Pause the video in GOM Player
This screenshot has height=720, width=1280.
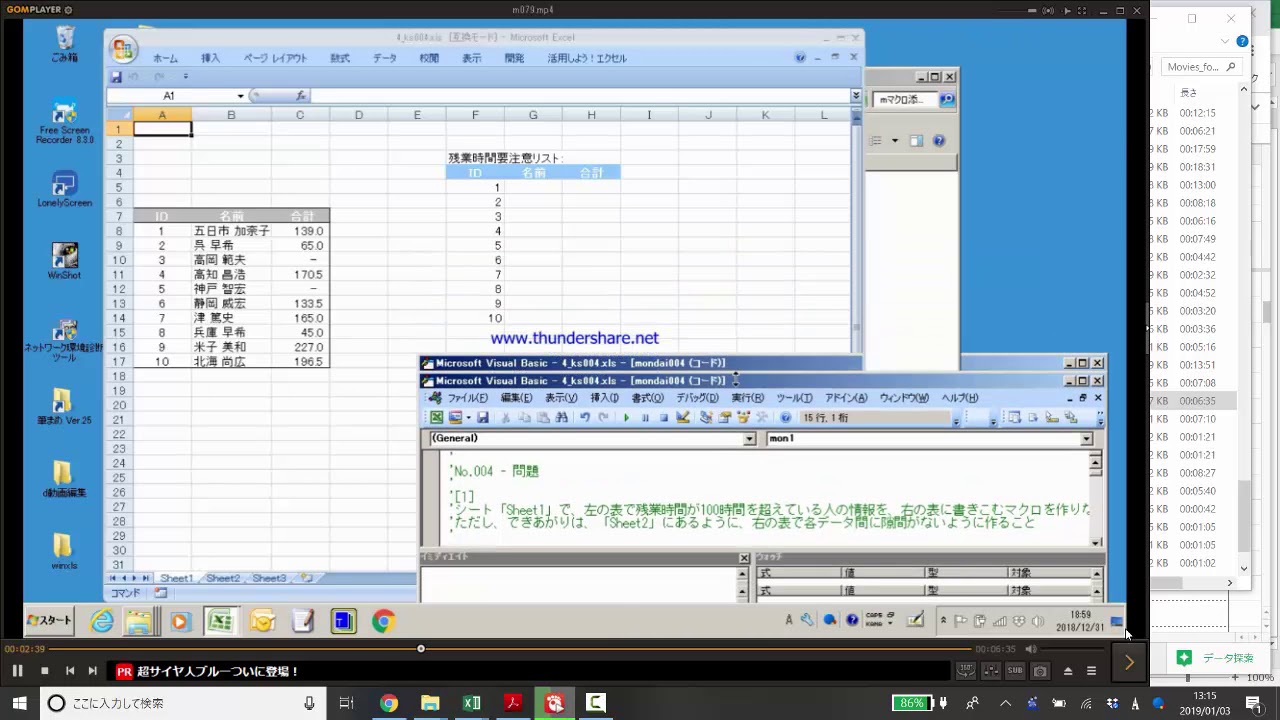17,671
